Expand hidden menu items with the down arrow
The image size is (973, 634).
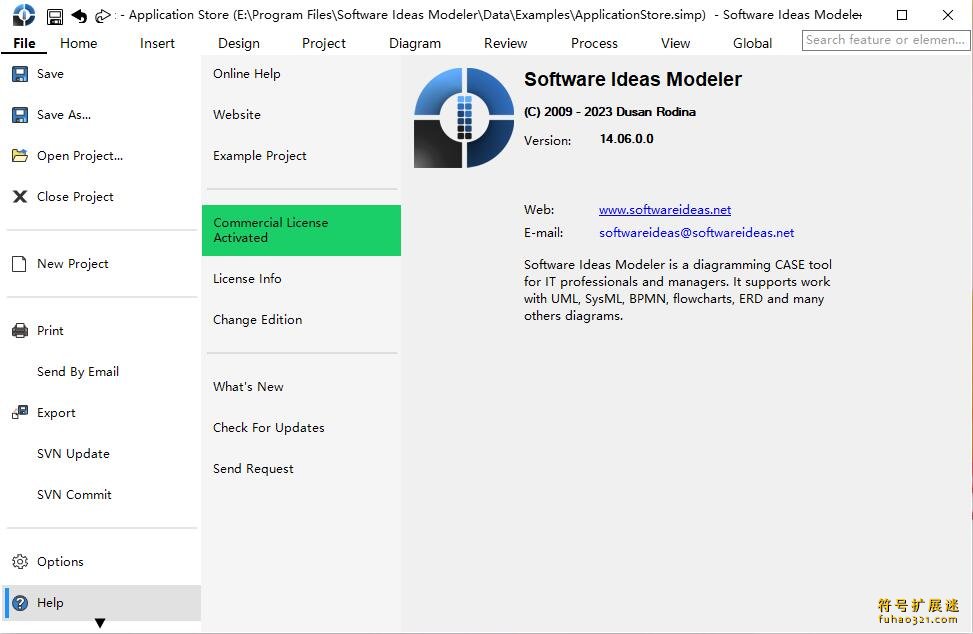pos(100,622)
